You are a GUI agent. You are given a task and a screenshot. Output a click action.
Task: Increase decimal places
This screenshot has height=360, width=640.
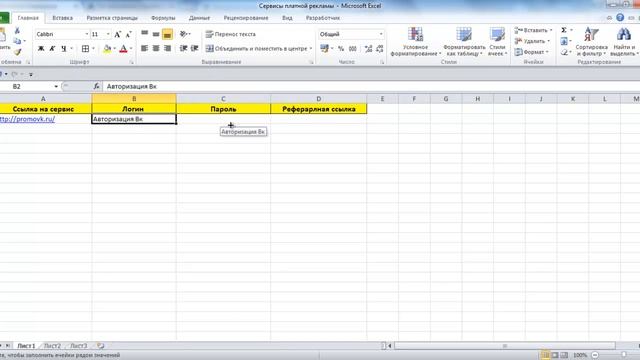(x=368, y=49)
